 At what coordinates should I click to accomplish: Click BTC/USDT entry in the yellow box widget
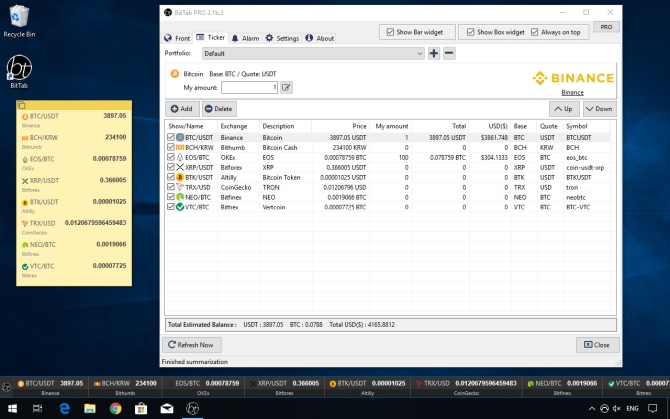click(74, 120)
